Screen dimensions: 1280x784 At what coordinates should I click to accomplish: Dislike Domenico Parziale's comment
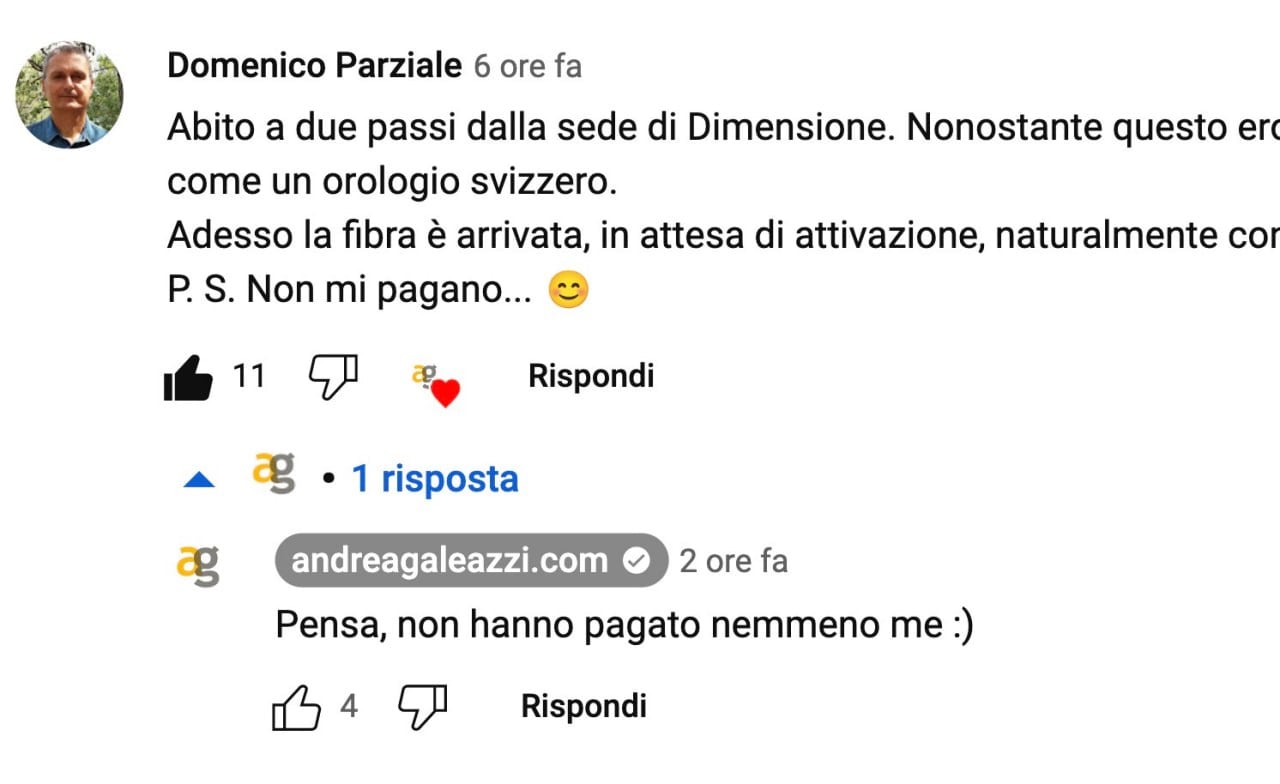click(x=333, y=377)
